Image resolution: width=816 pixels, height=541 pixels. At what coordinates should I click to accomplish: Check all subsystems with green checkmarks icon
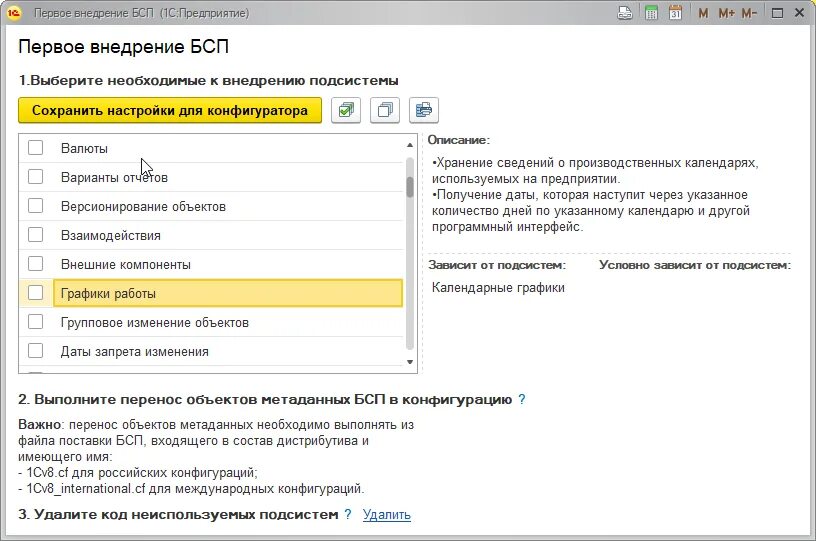[346, 110]
